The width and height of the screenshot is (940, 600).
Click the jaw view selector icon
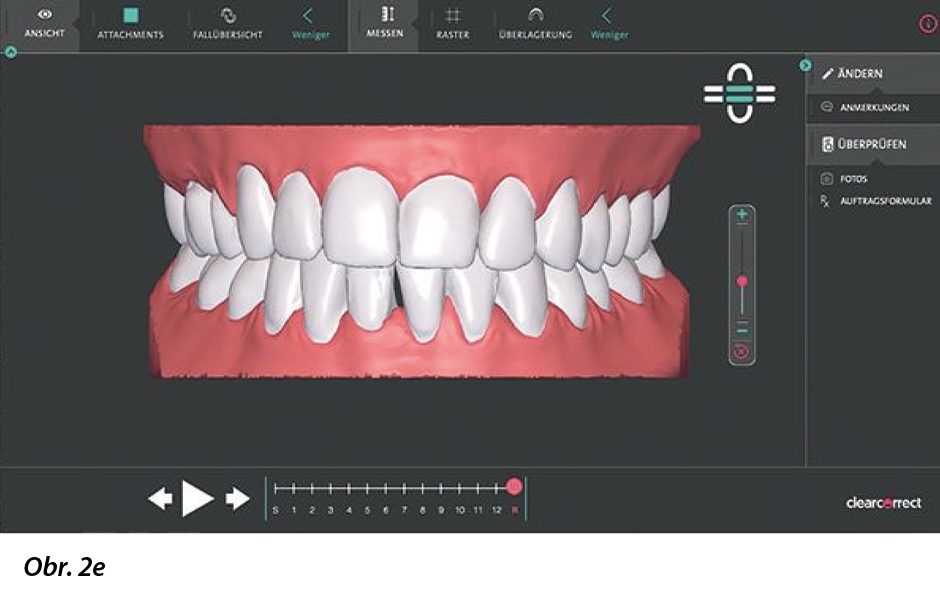click(x=739, y=94)
